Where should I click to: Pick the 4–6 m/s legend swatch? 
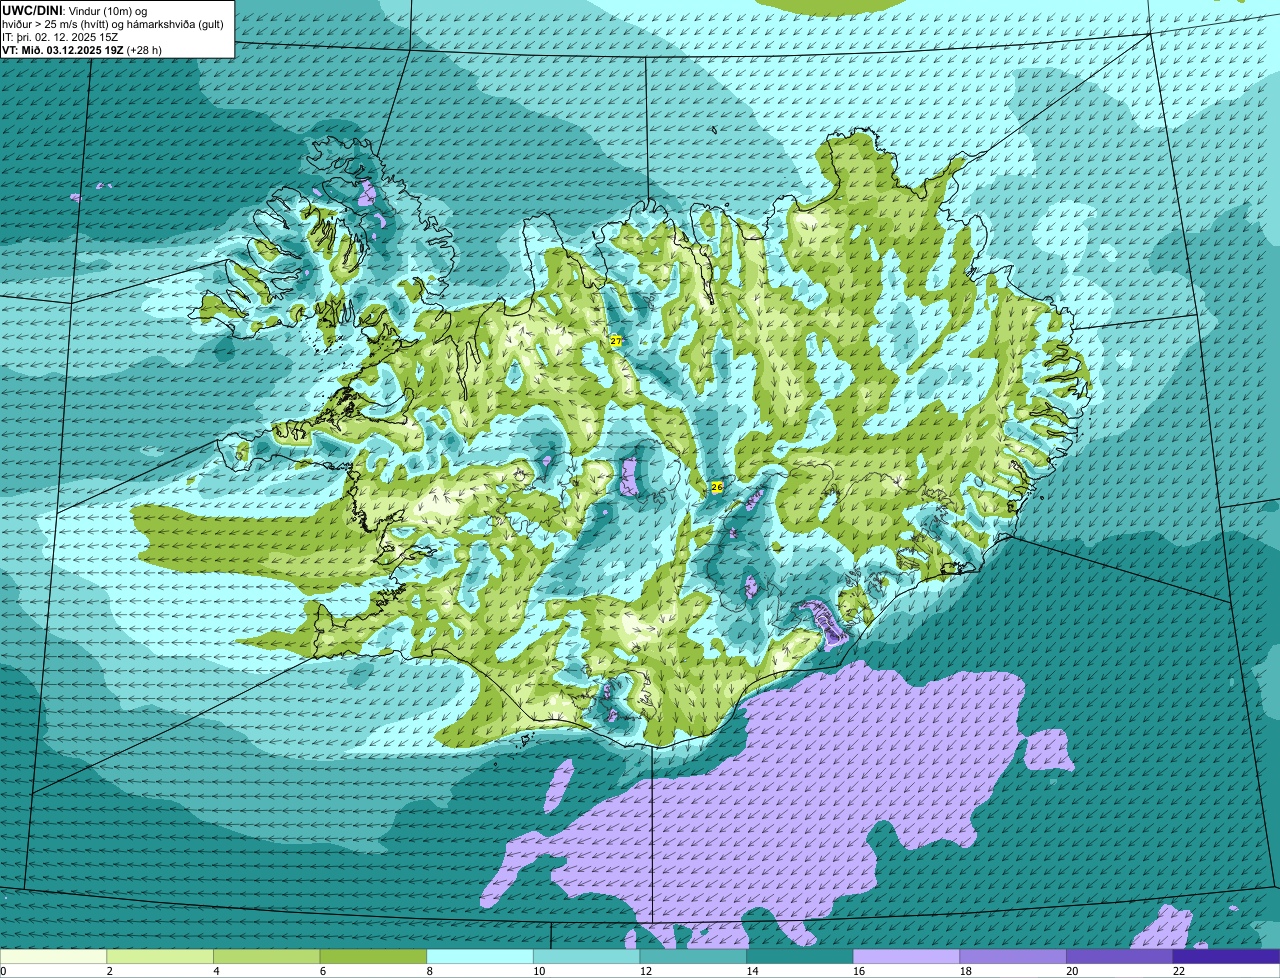(266, 956)
